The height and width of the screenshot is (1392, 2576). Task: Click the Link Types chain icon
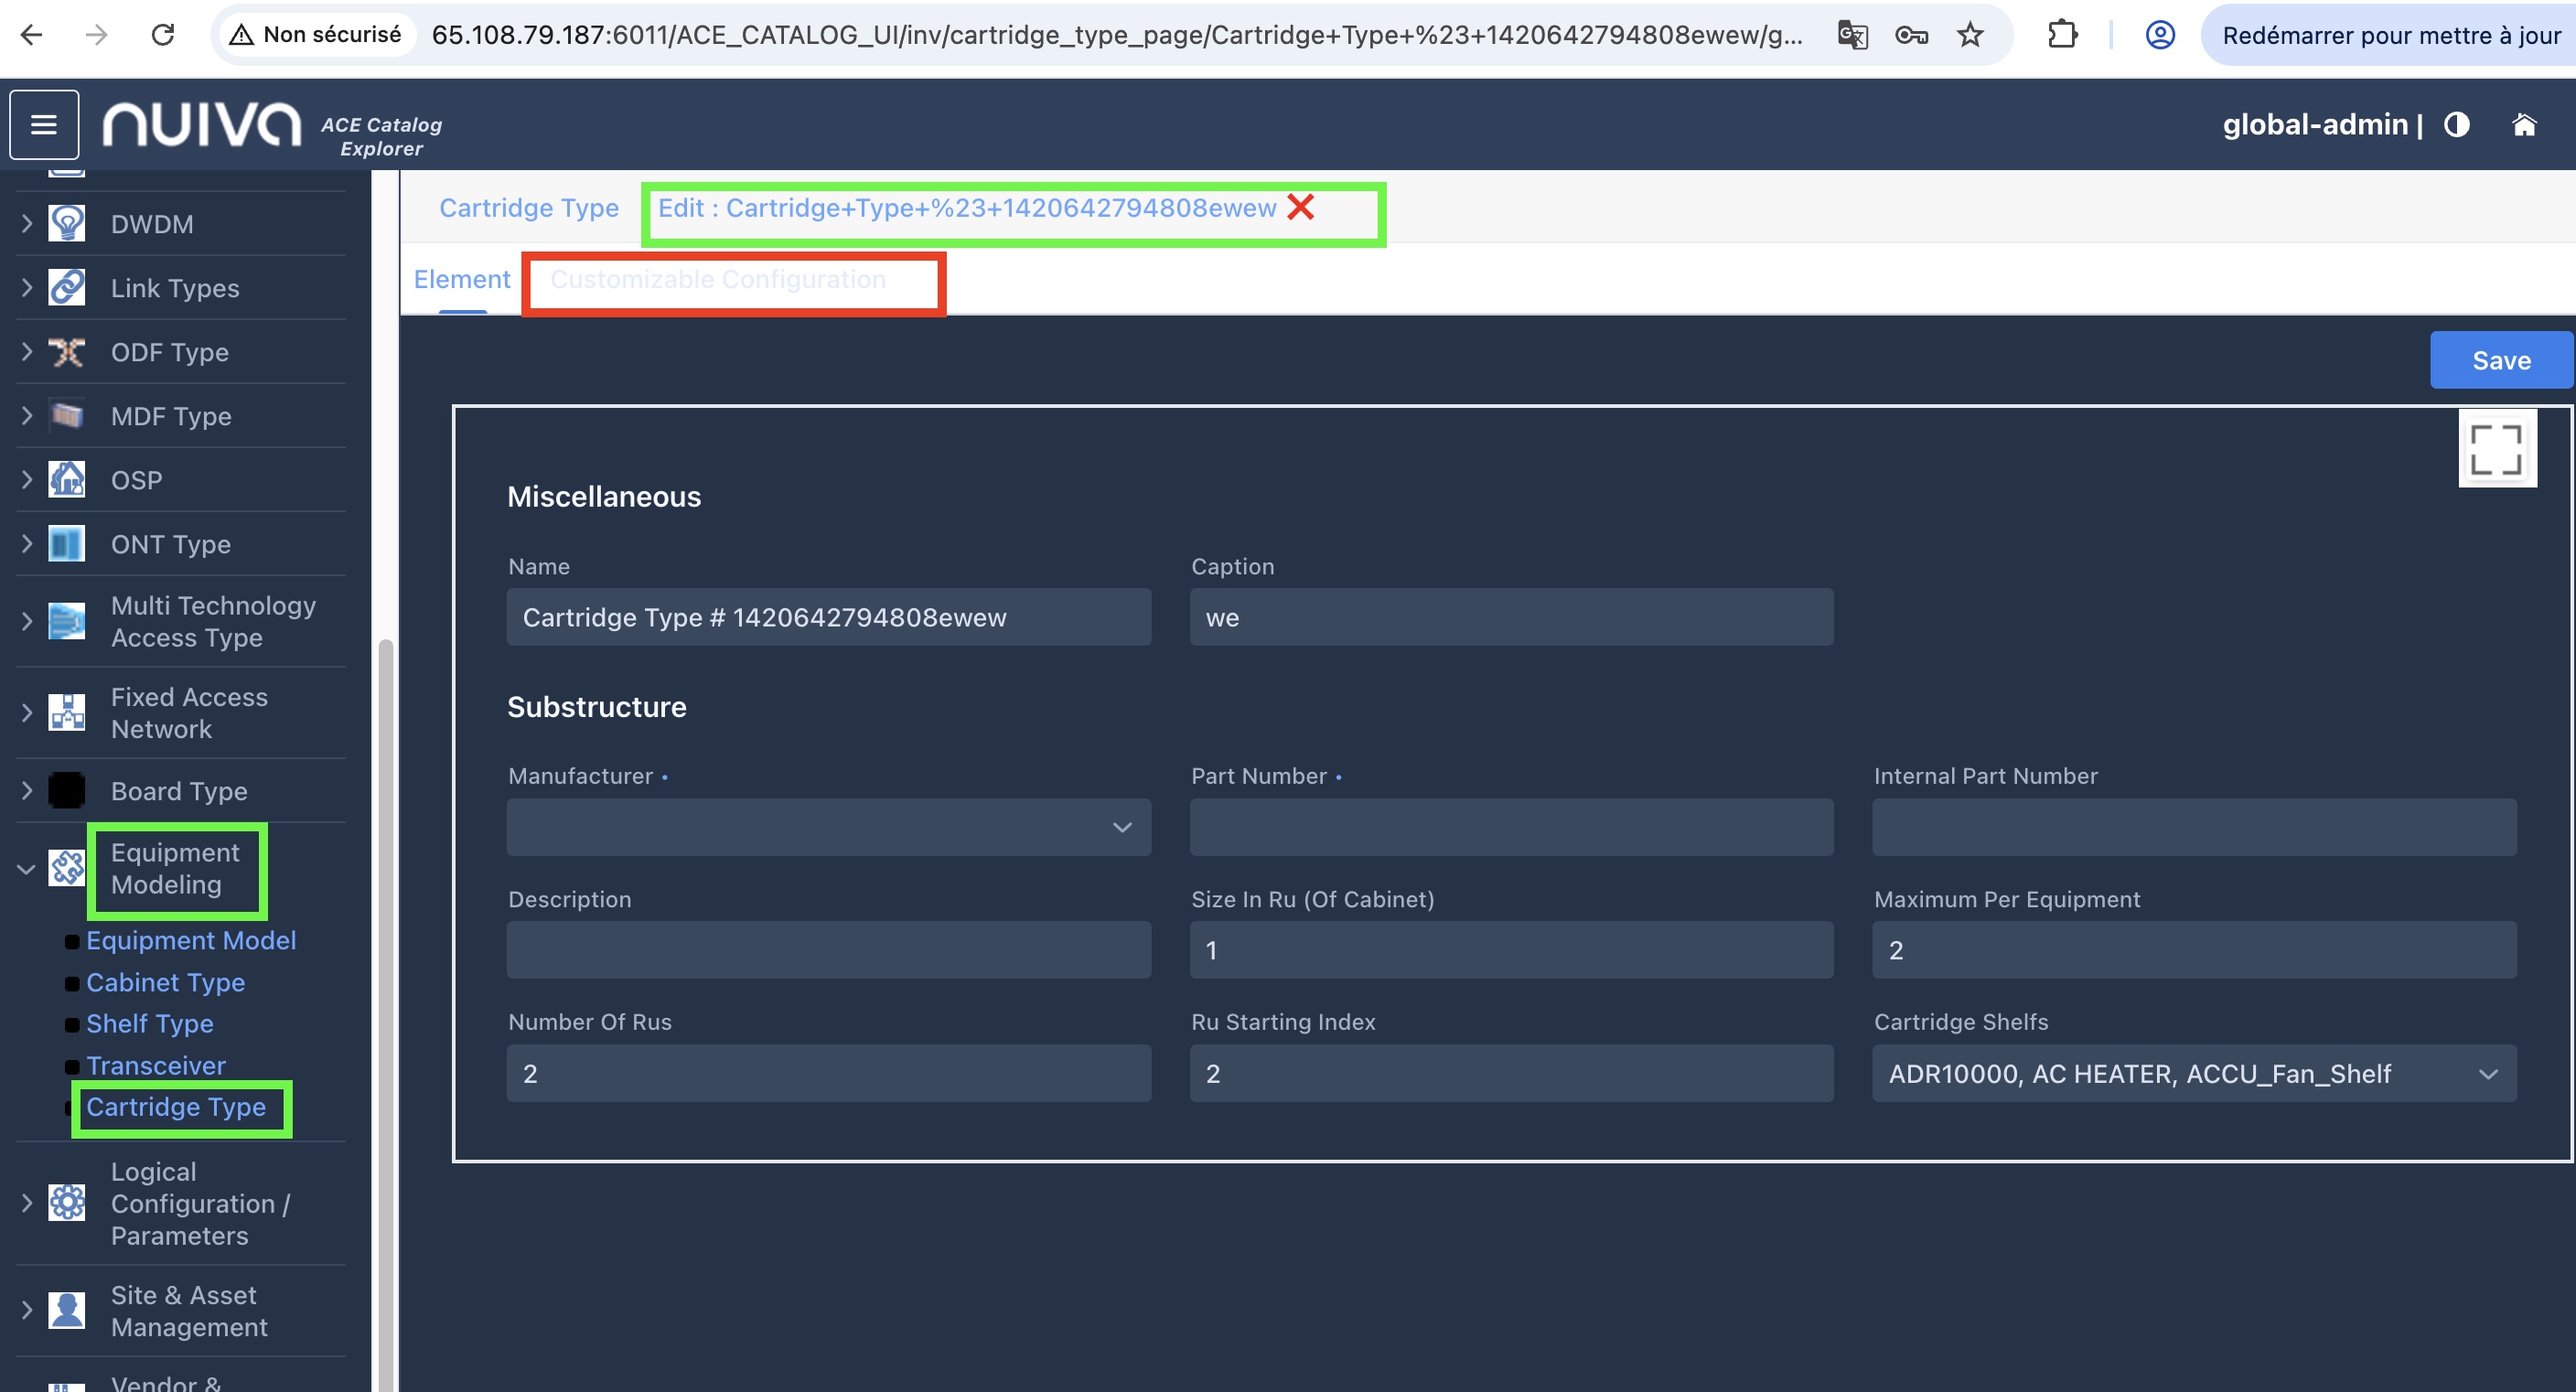tap(67, 287)
